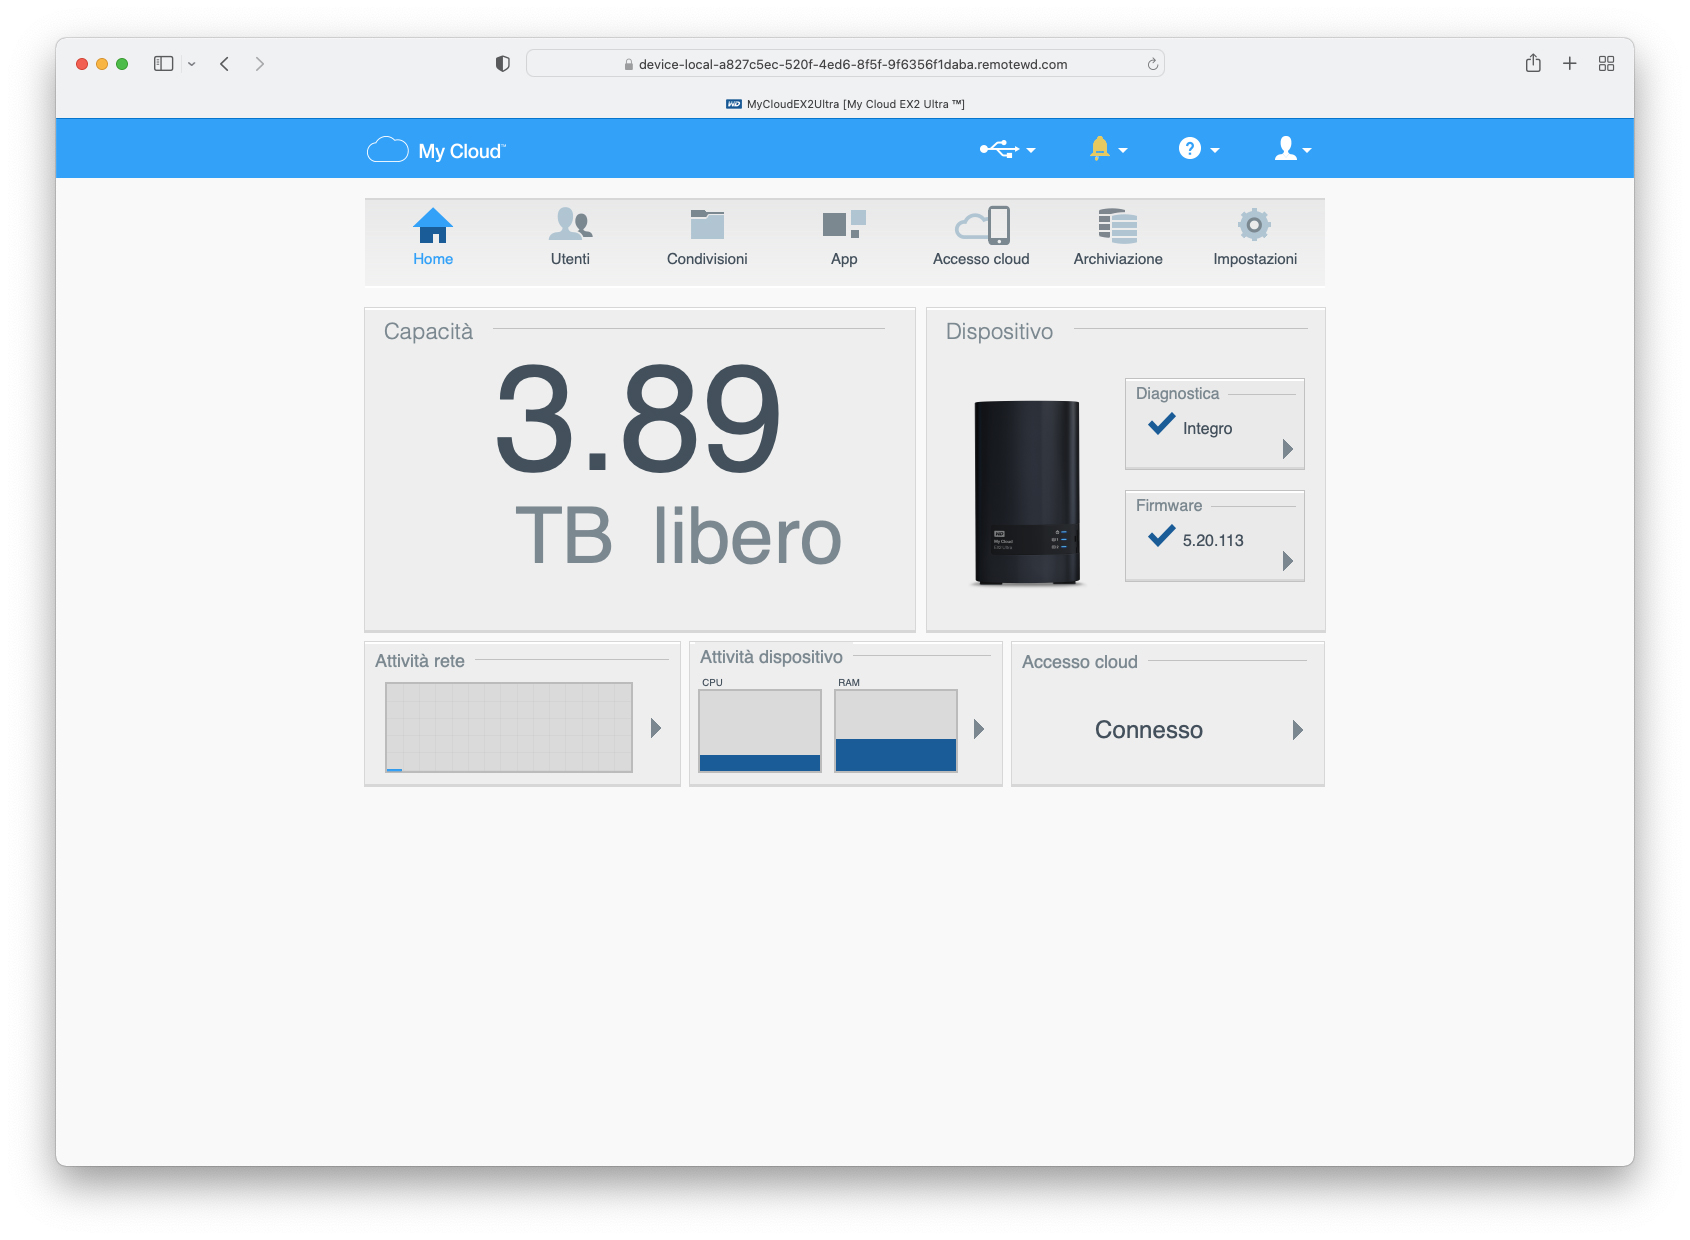Open the Impostazioni settings tab
This screenshot has height=1240, width=1690.
click(x=1255, y=238)
